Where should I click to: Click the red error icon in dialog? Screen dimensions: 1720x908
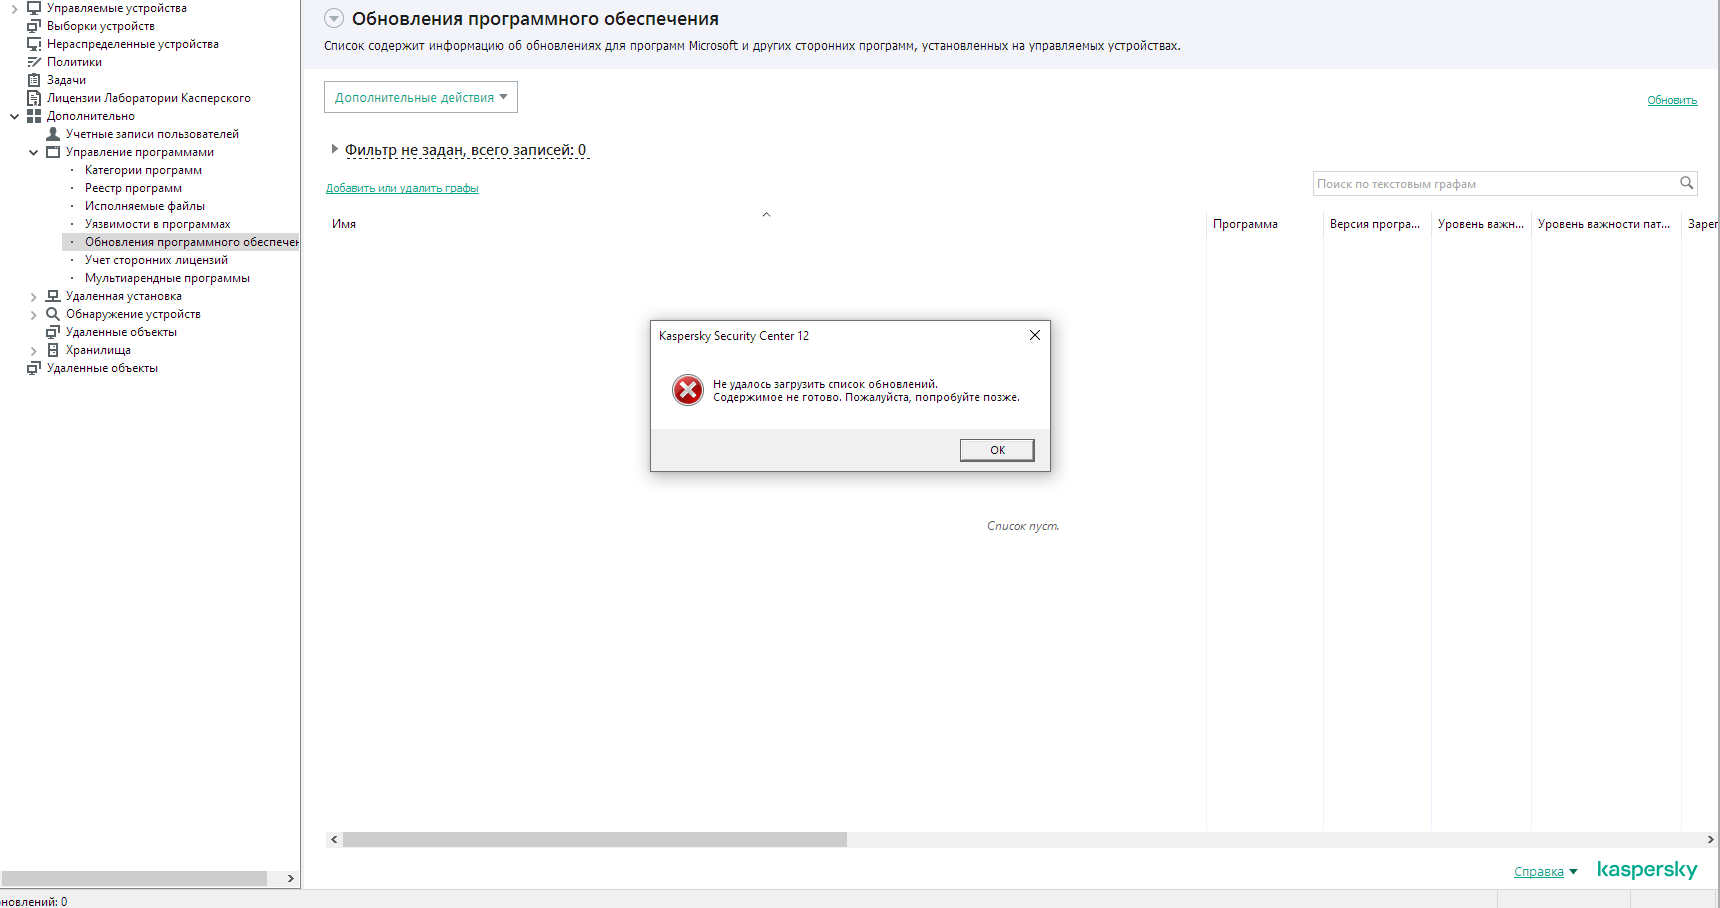[x=688, y=390]
